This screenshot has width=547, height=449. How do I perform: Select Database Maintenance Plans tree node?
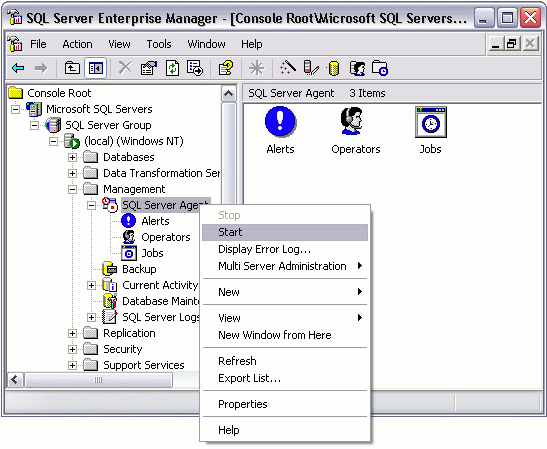tap(160, 301)
